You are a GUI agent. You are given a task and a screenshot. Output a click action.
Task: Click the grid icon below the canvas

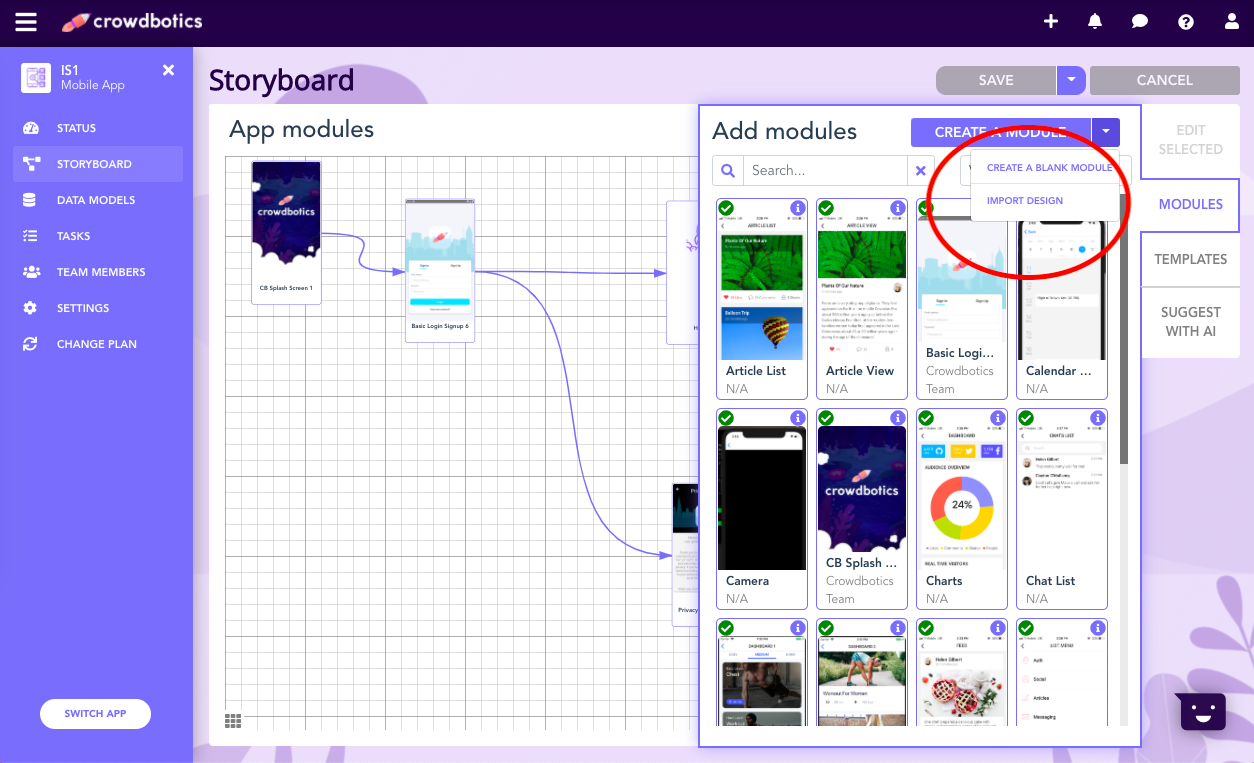click(x=233, y=721)
